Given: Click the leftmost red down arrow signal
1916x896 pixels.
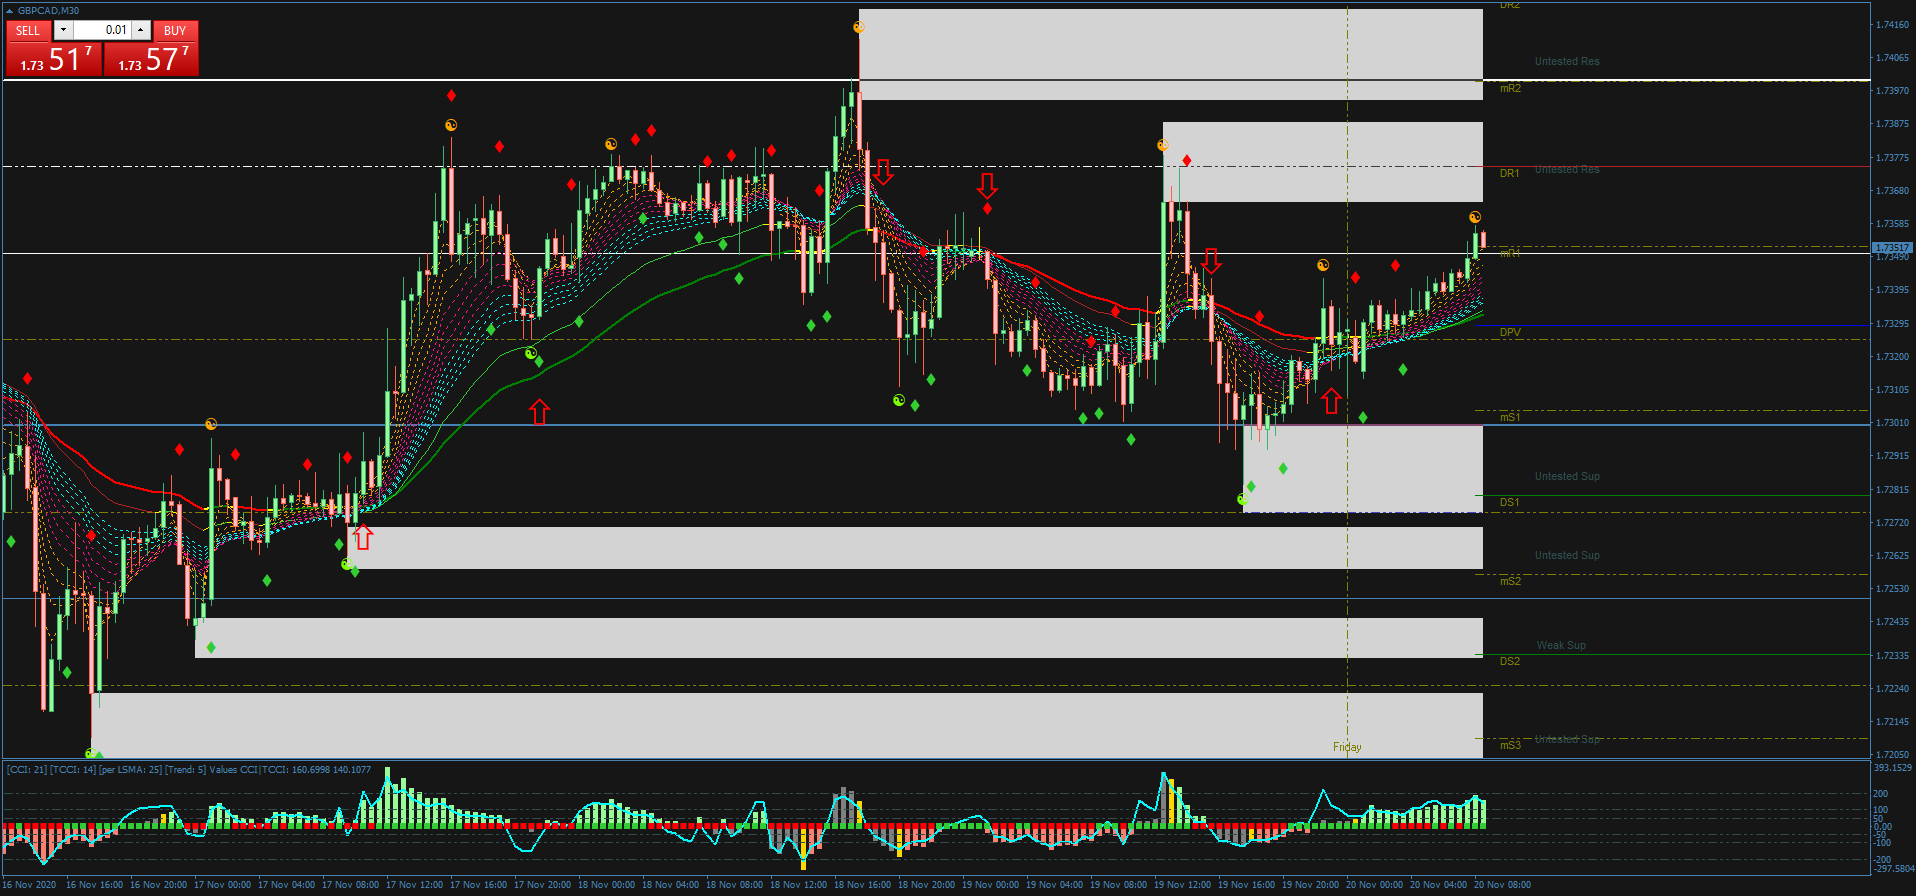Looking at the screenshot, I should tap(883, 171).
